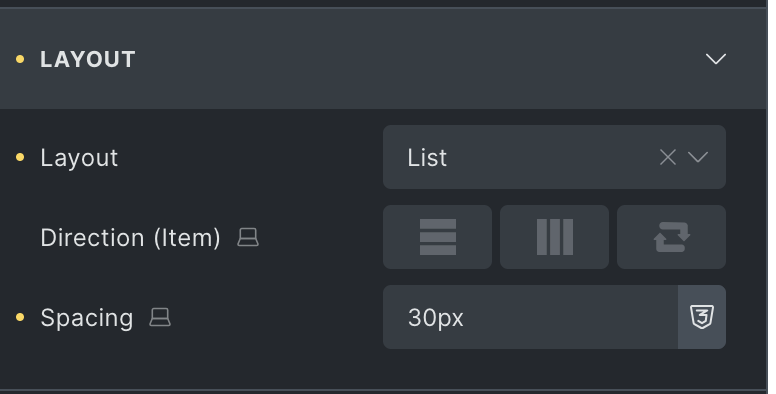The image size is (776, 394).
Task: Click the yellow dot beside the Layout label
Action: pyautogui.click(x=20, y=157)
